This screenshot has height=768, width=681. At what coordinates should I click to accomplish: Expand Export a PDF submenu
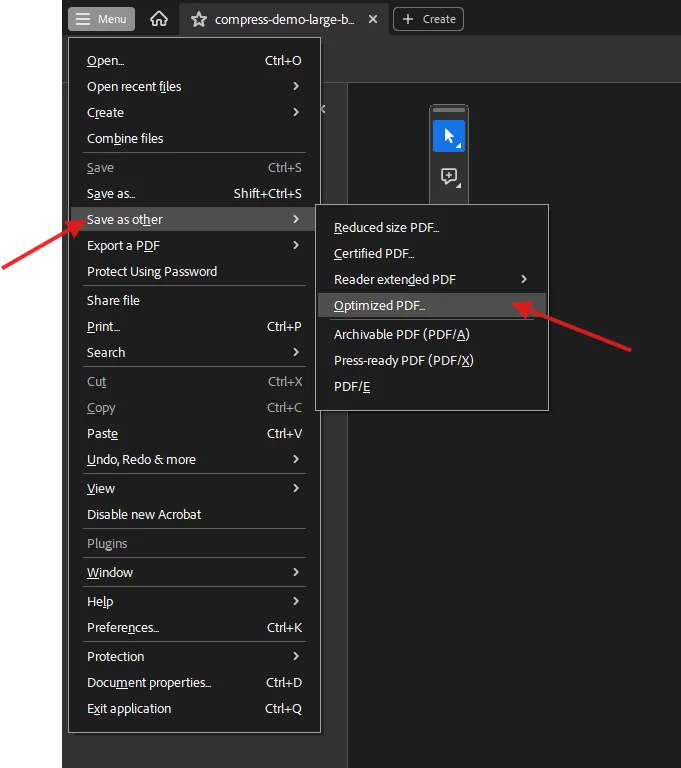click(x=194, y=245)
